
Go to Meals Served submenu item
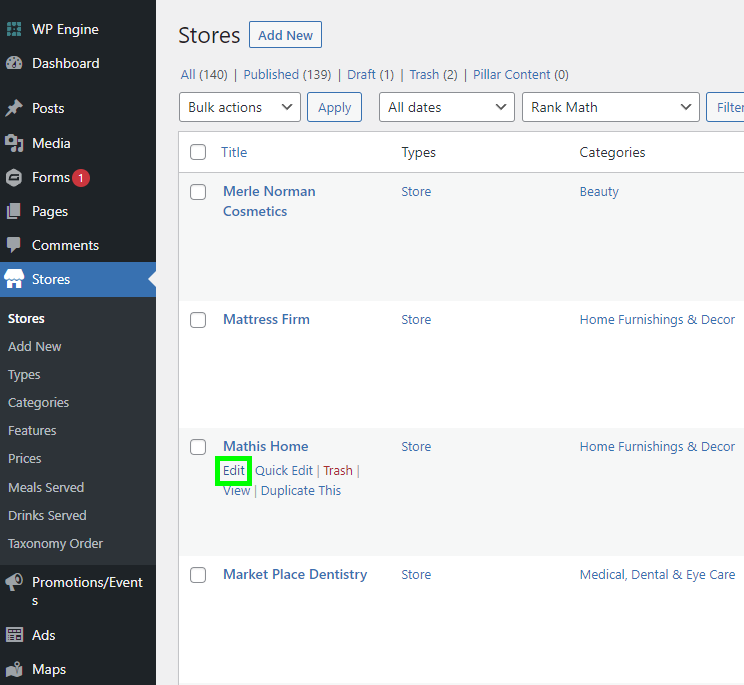tap(46, 487)
